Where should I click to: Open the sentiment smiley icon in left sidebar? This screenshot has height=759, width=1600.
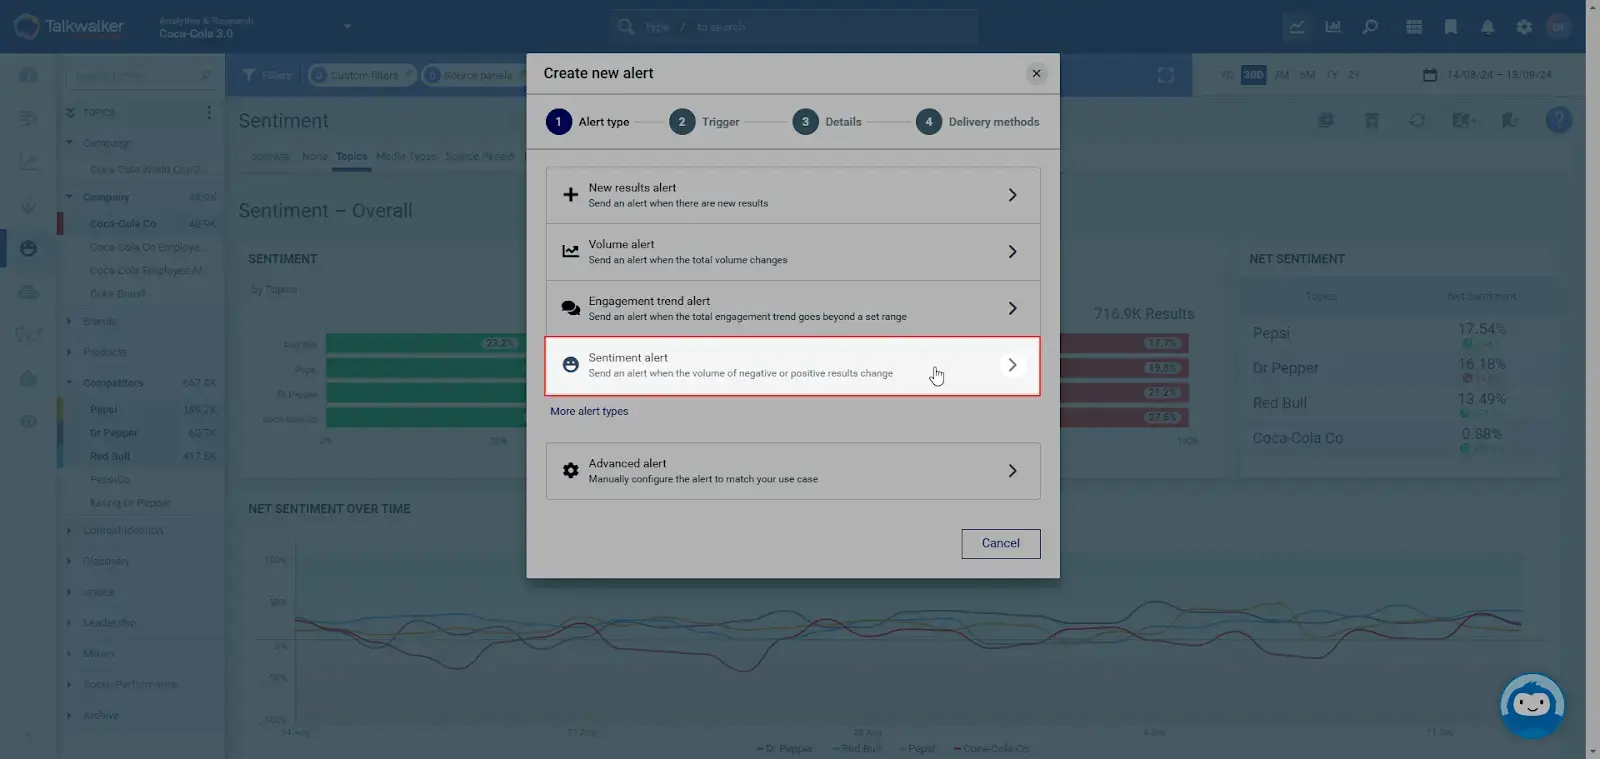[x=28, y=248]
